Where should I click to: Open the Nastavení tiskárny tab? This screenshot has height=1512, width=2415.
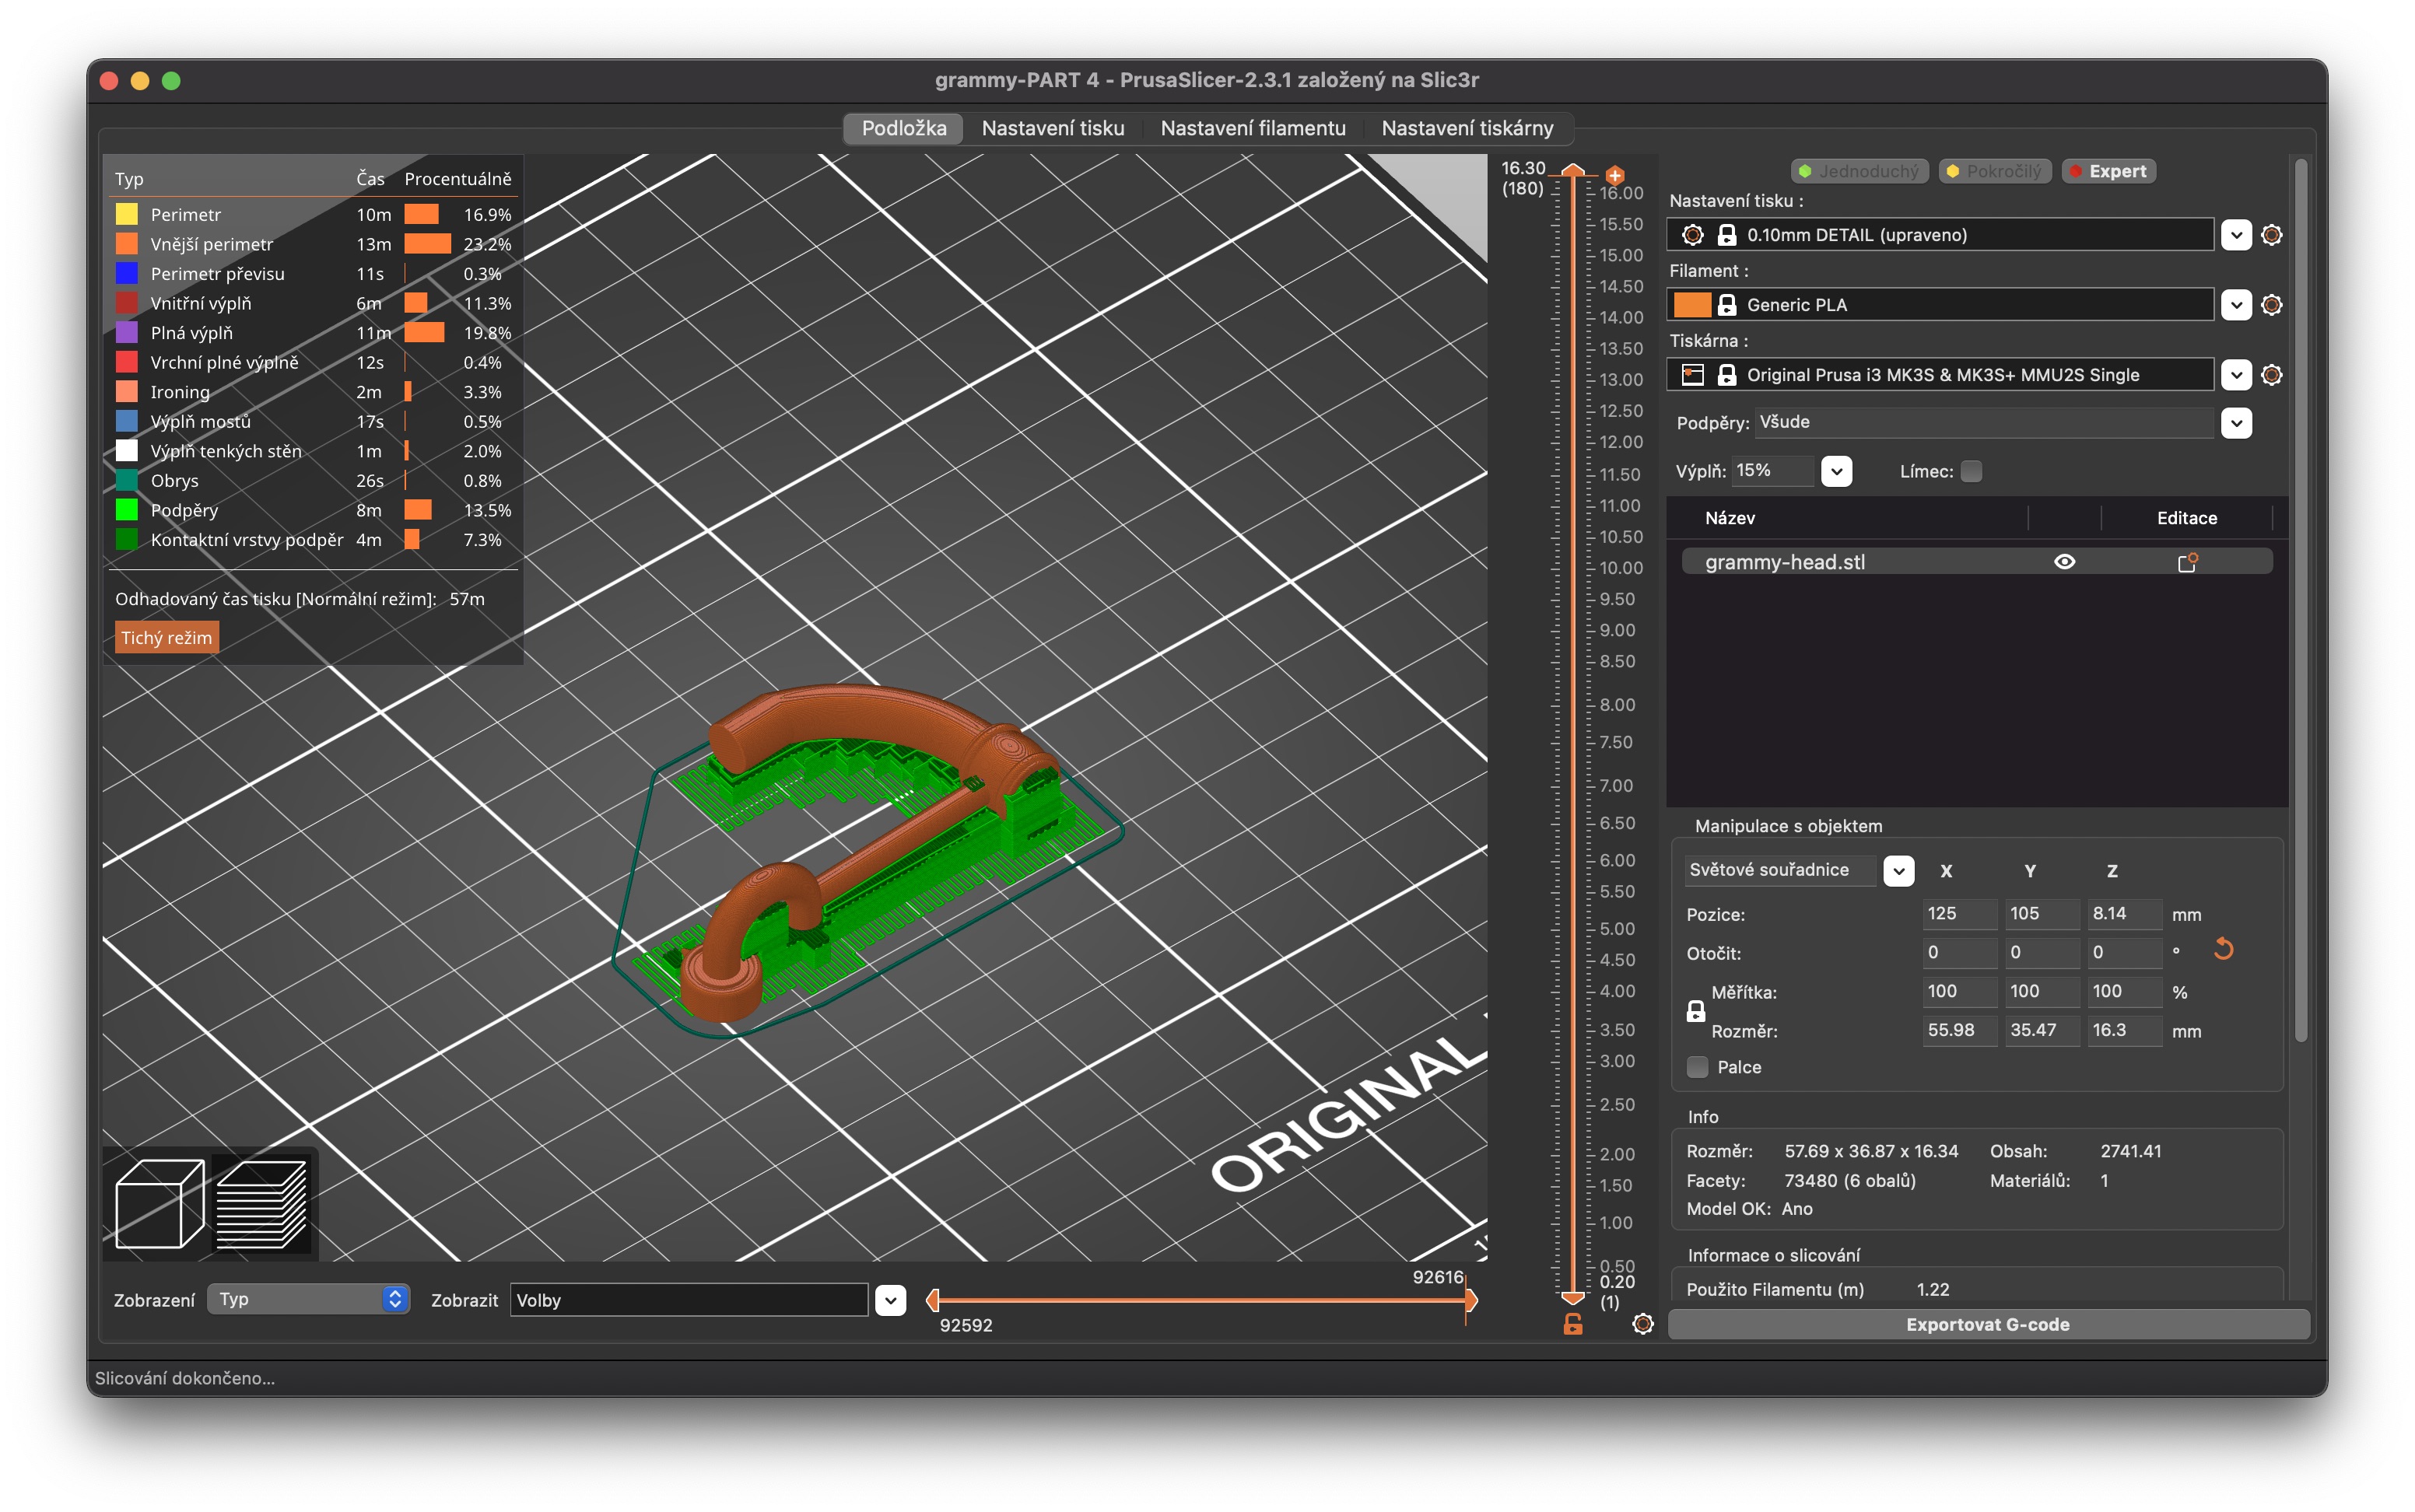(x=1467, y=128)
